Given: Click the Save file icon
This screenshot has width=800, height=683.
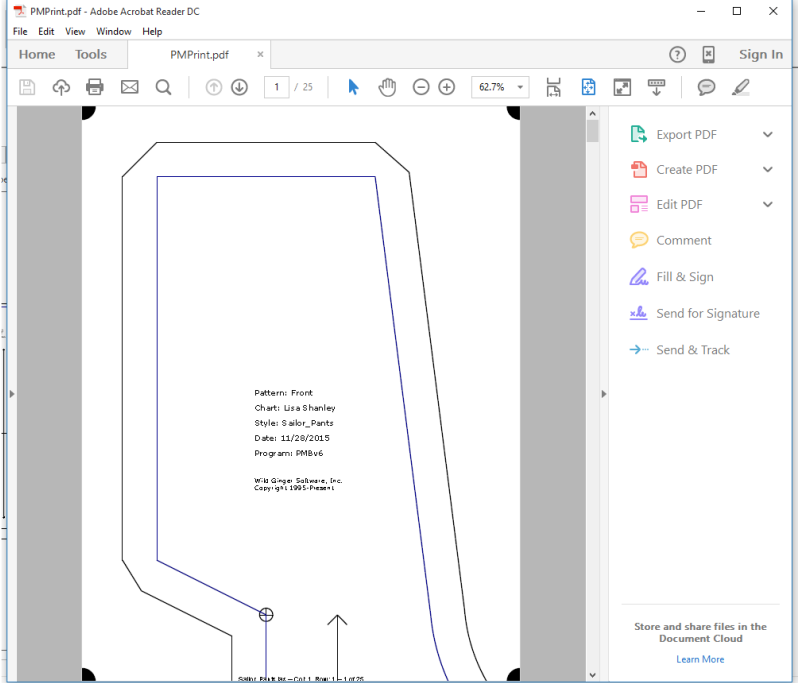Looking at the screenshot, I should (x=28, y=87).
